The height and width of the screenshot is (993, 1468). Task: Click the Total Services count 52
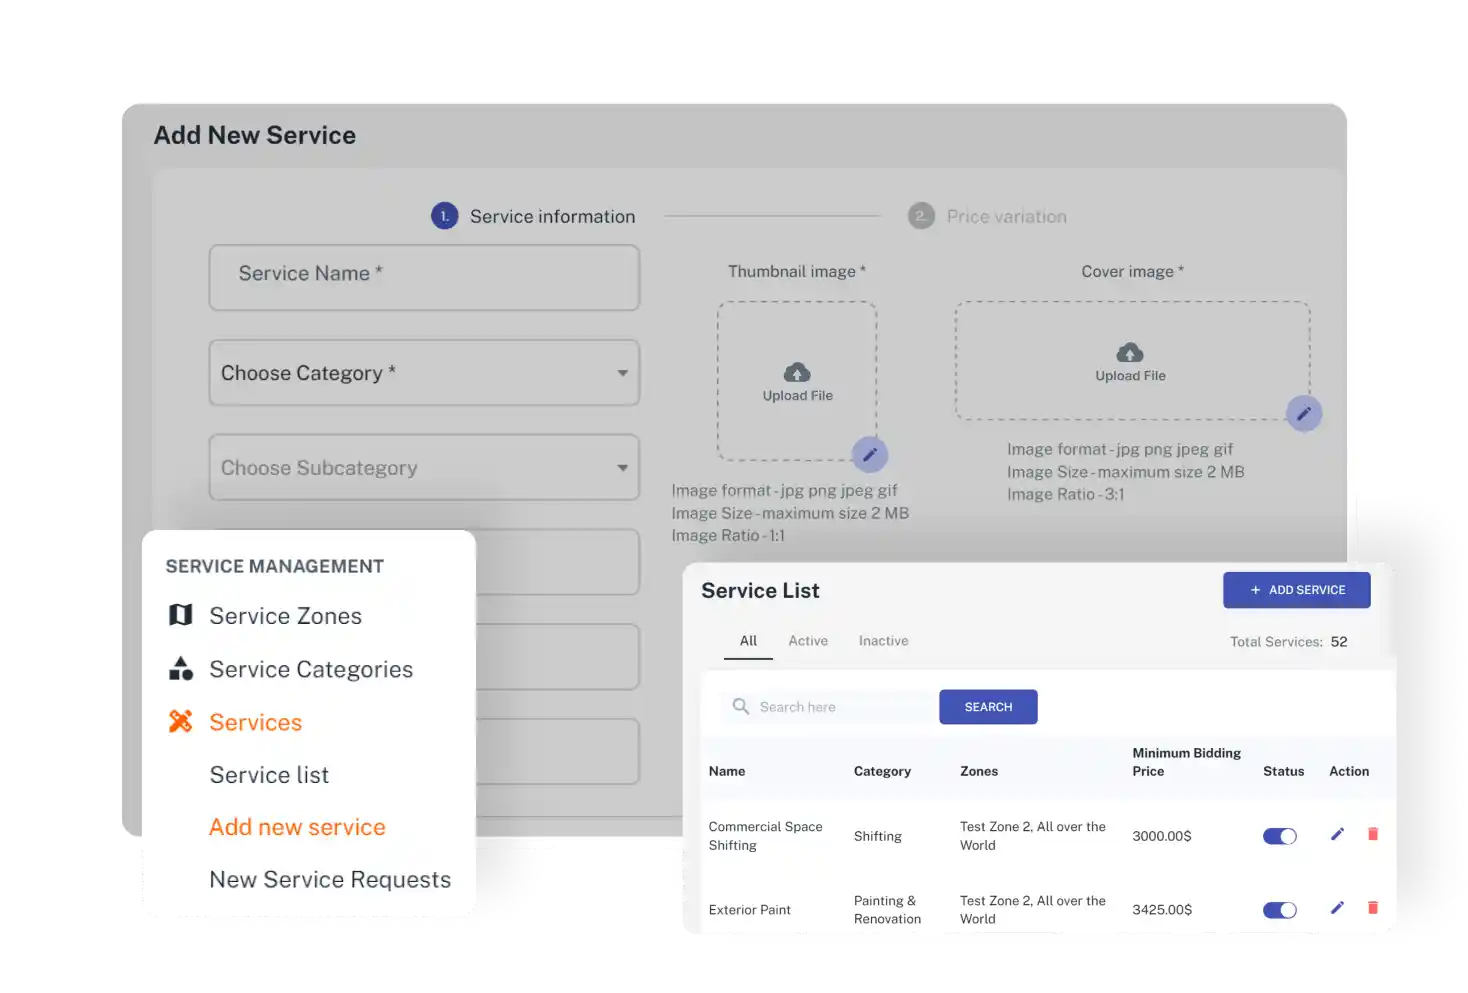1339,642
